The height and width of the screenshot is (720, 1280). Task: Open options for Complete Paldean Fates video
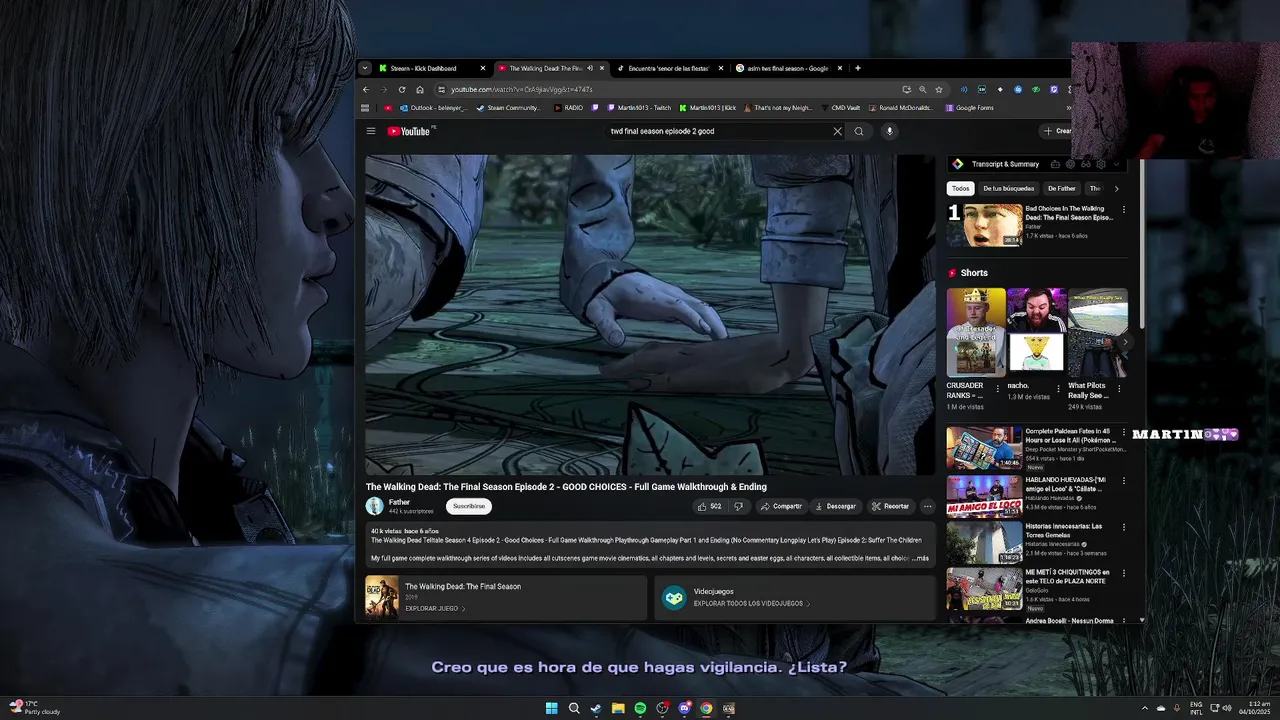pyautogui.click(x=1123, y=433)
